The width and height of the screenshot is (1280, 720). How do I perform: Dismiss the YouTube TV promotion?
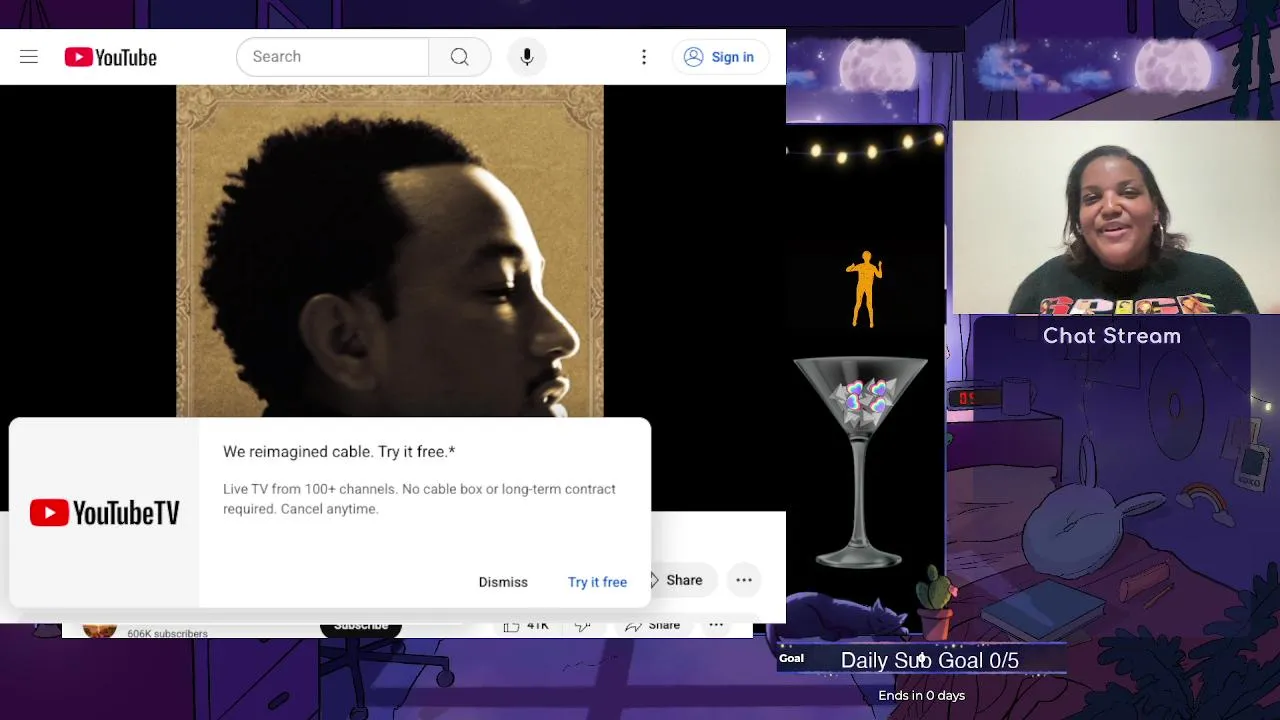pos(503,582)
